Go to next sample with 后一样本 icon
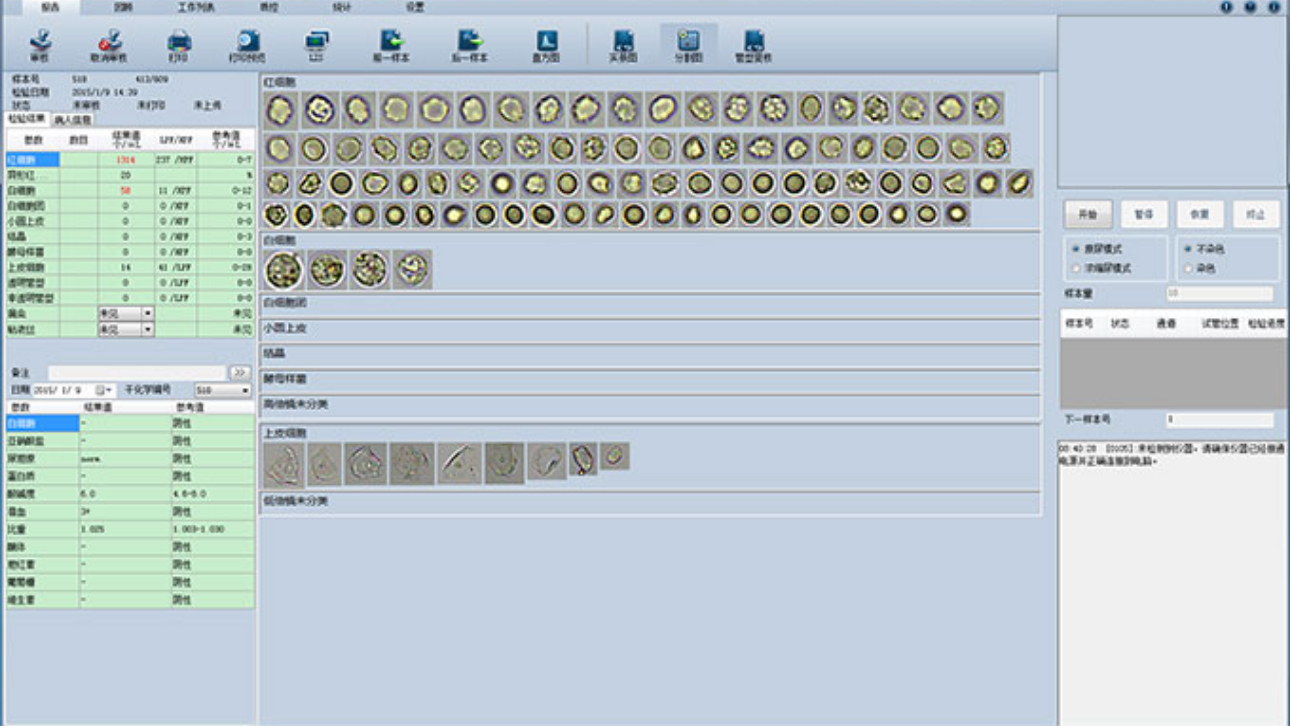 pos(469,45)
